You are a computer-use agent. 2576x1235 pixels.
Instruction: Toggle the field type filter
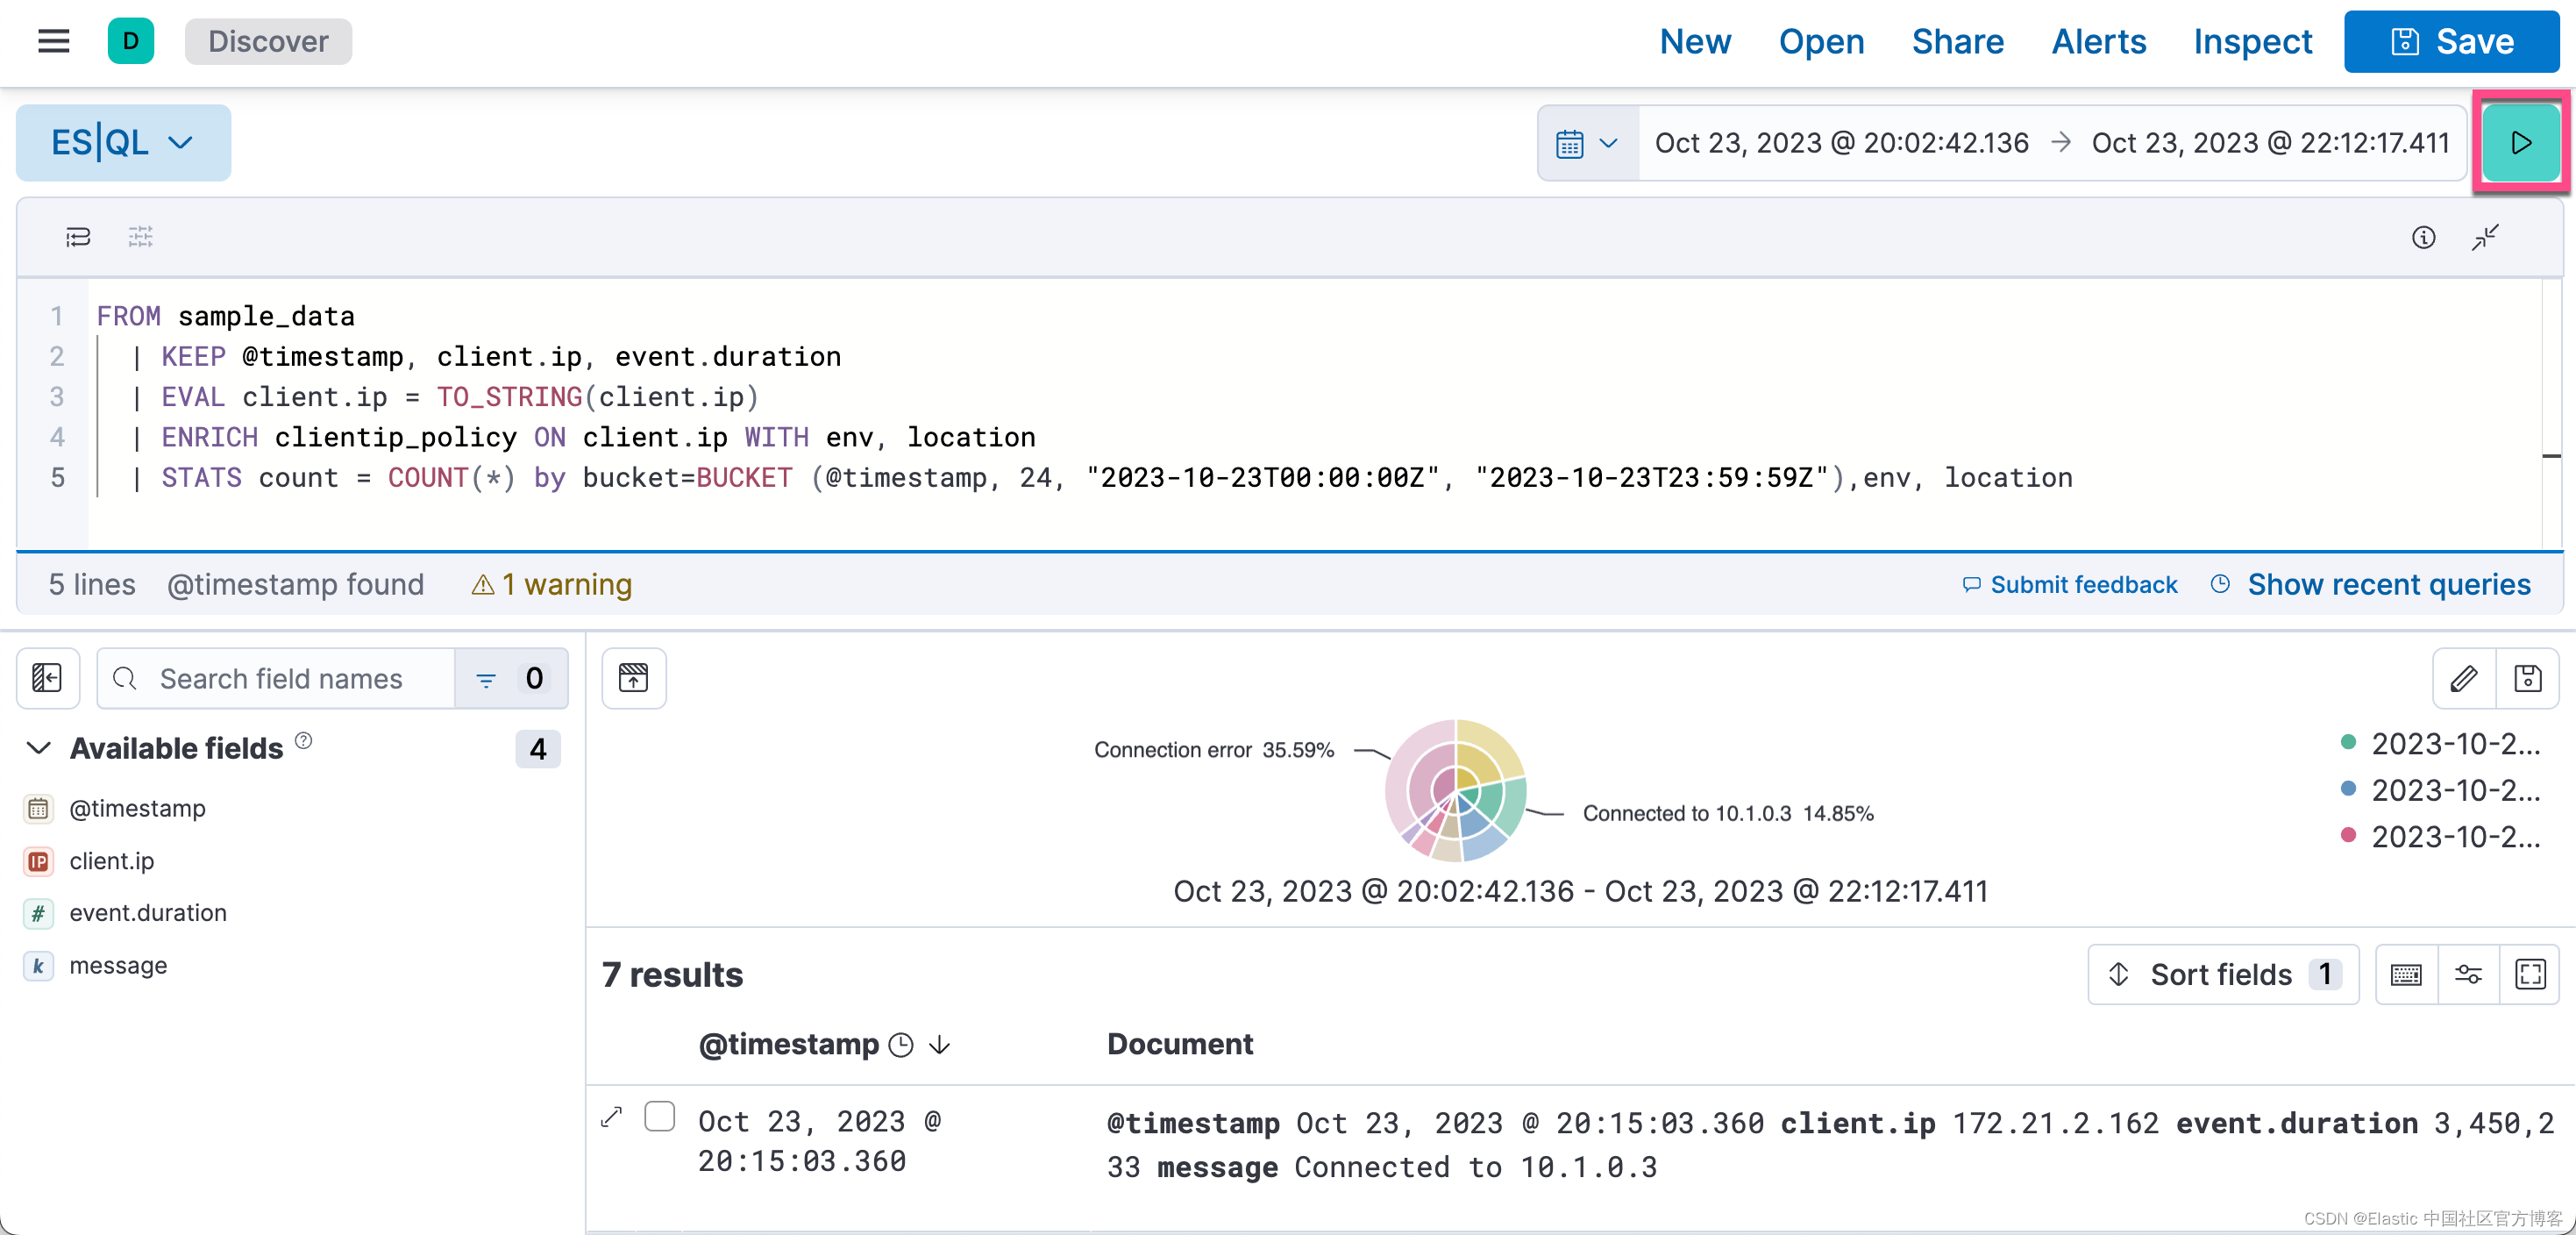(511, 679)
